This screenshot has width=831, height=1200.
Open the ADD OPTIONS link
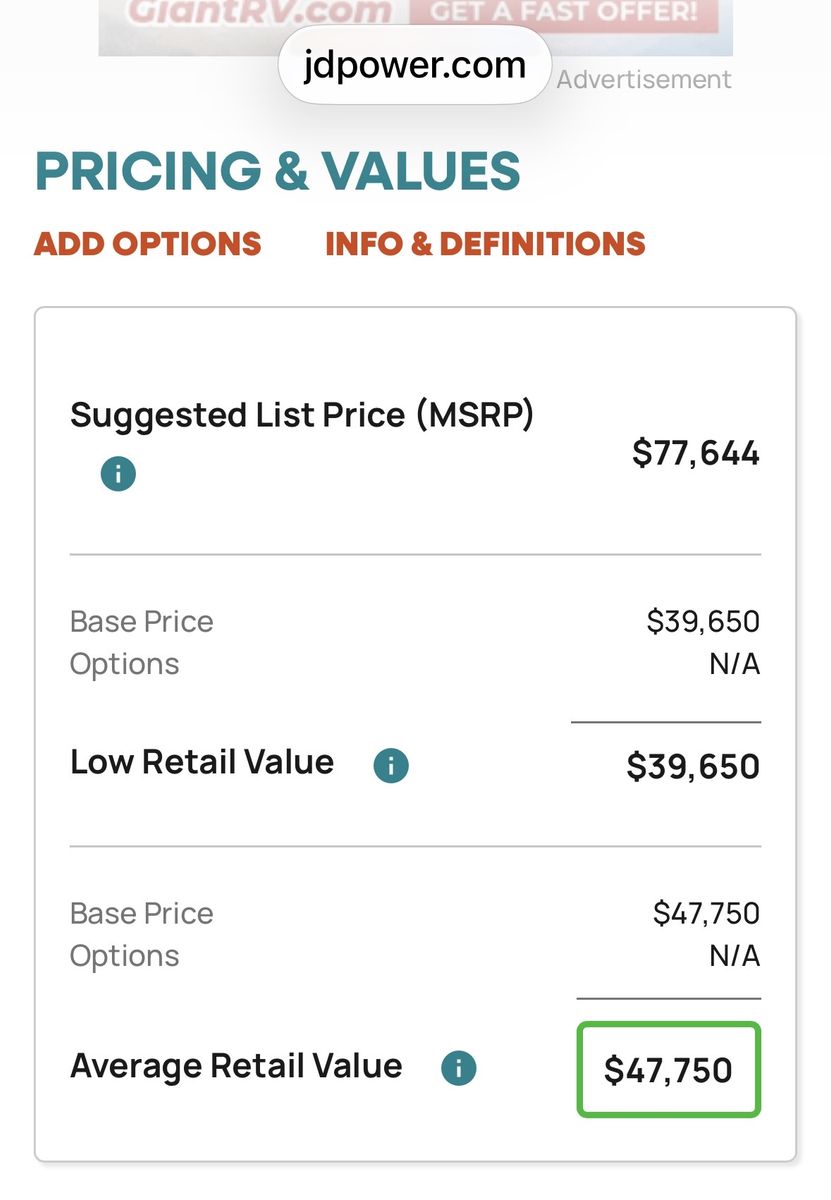148,244
